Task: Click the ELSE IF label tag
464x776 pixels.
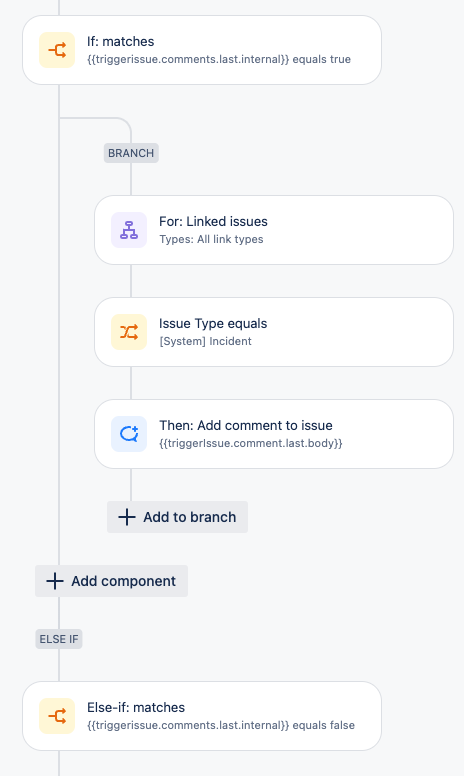Action: [x=59, y=639]
